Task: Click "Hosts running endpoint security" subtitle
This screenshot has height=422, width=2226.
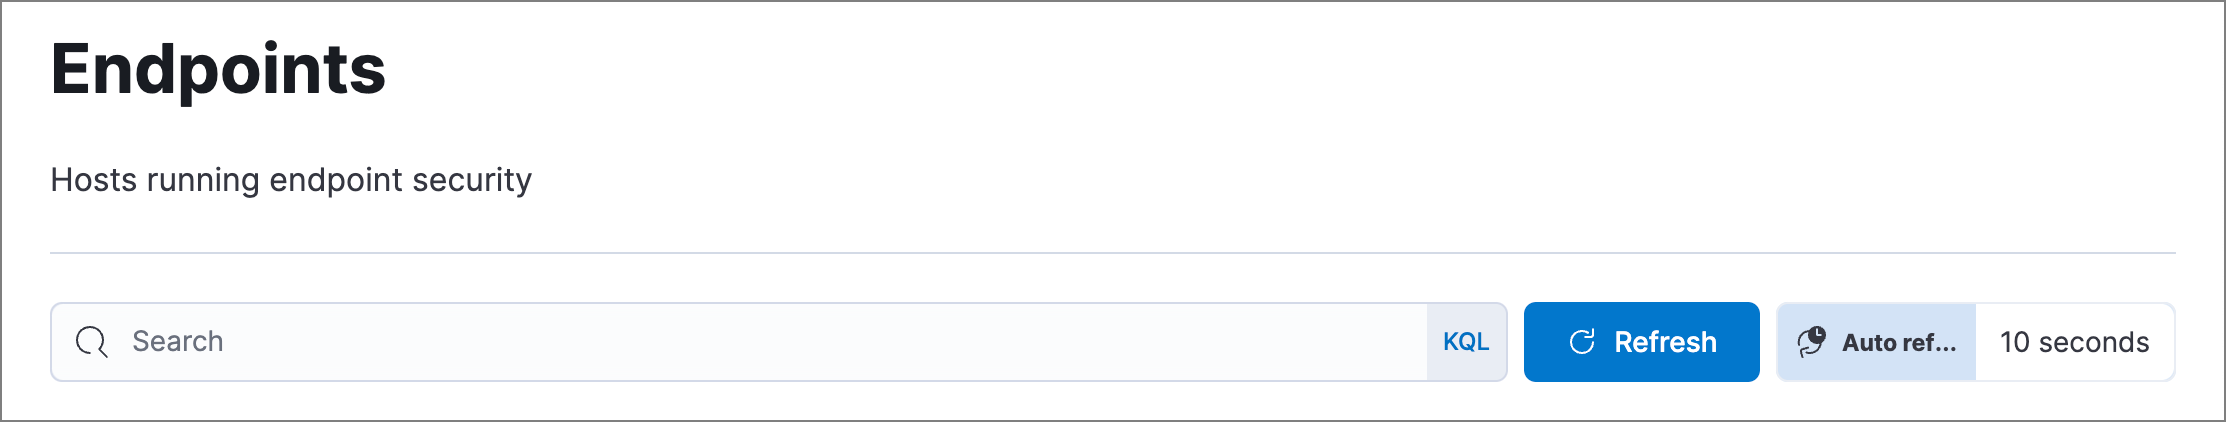Action: coord(291,180)
